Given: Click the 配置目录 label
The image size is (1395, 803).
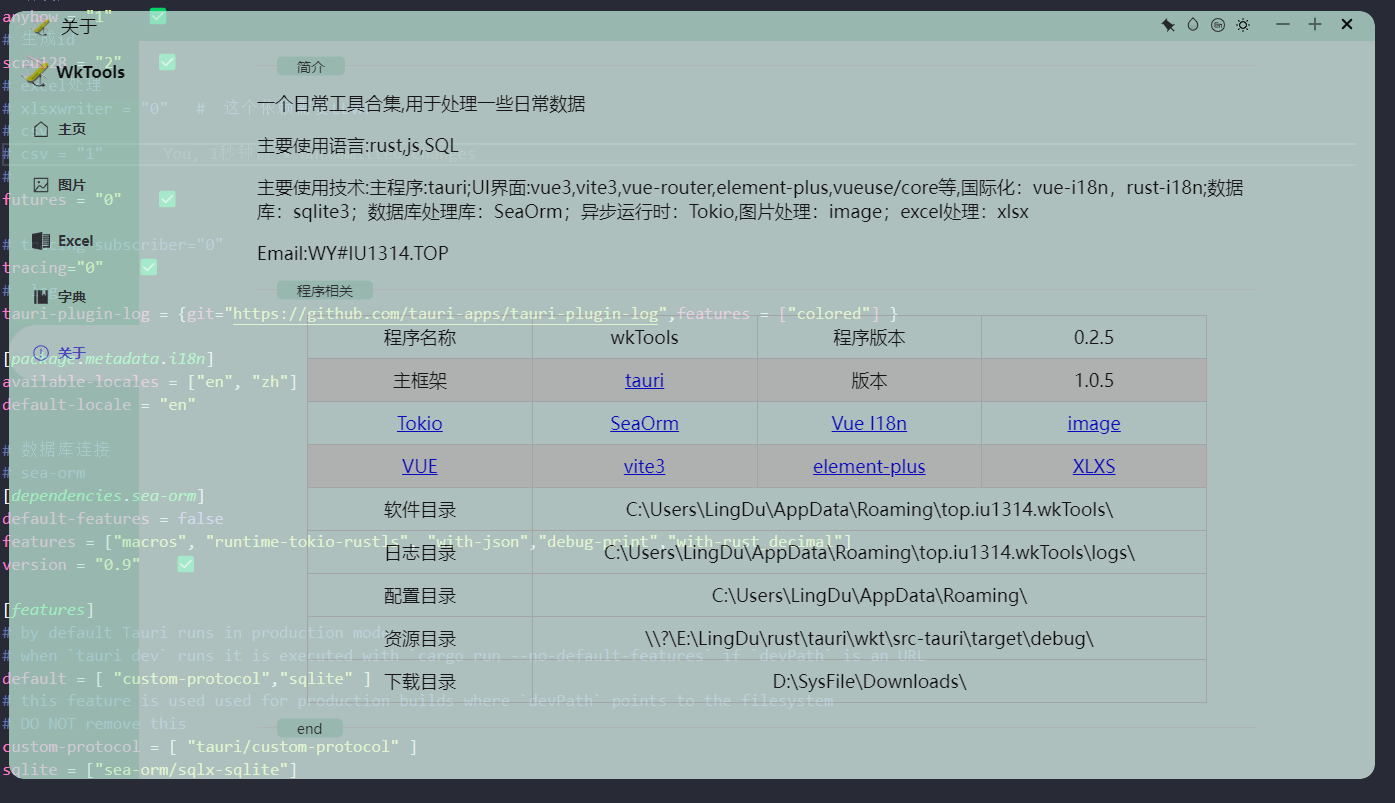Looking at the screenshot, I should click(x=420, y=596).
